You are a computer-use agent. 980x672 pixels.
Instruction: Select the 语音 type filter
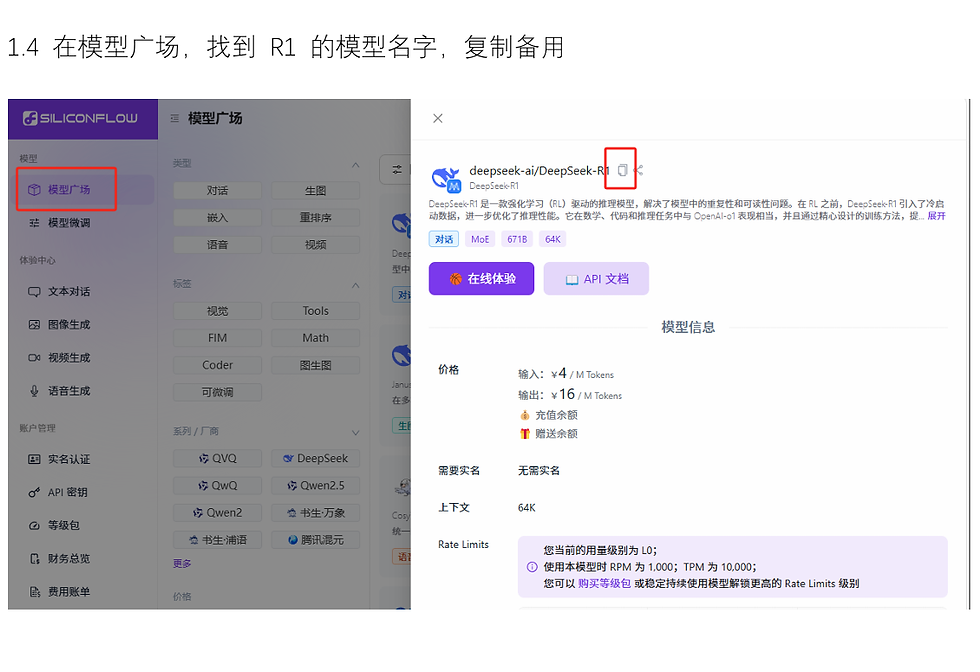(218, 244)
